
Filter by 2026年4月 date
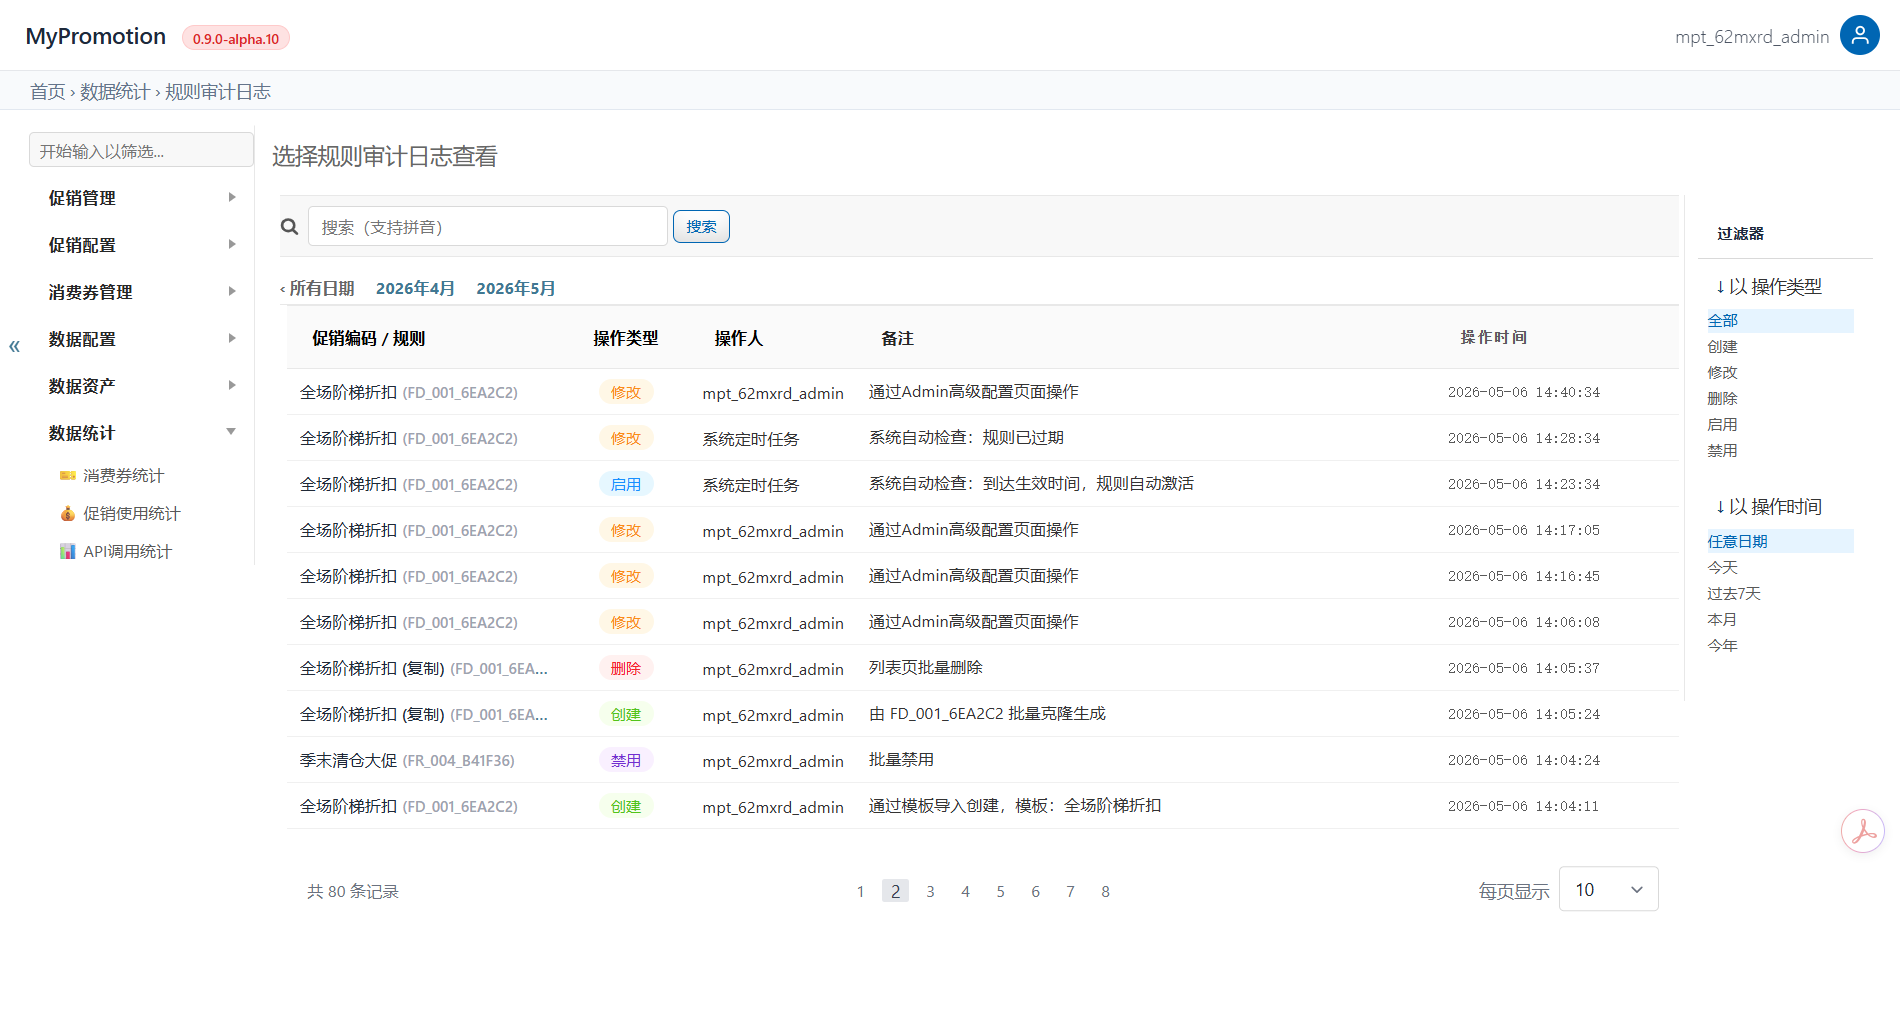[x=415, y=289]
